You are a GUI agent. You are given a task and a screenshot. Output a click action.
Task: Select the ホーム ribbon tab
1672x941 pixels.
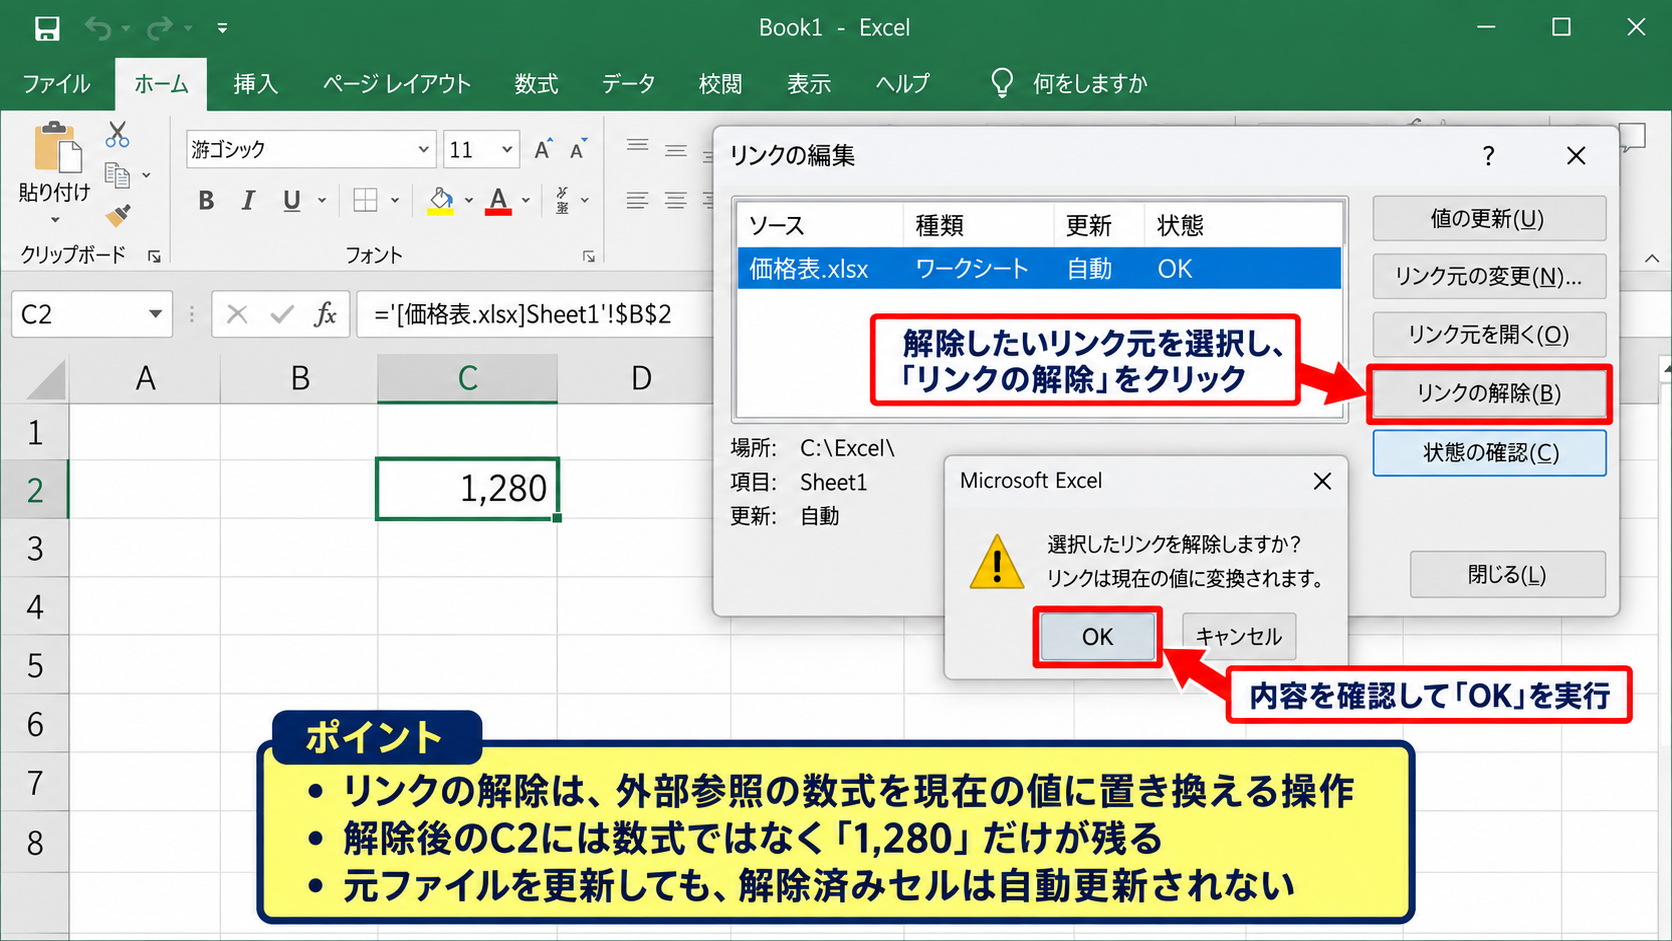(161, 84)
